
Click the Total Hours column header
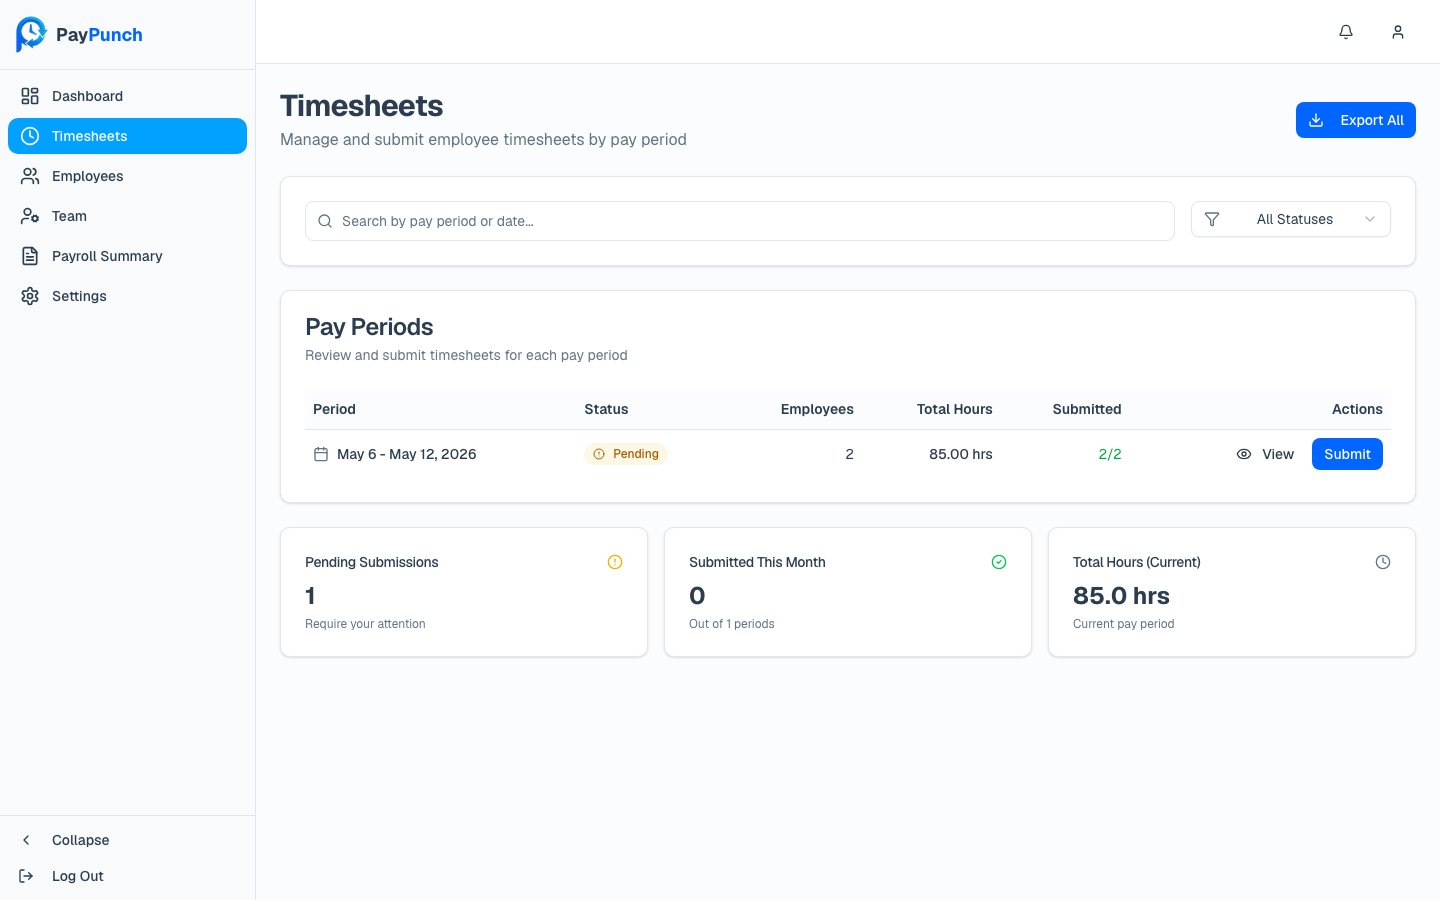click(955, 409)
